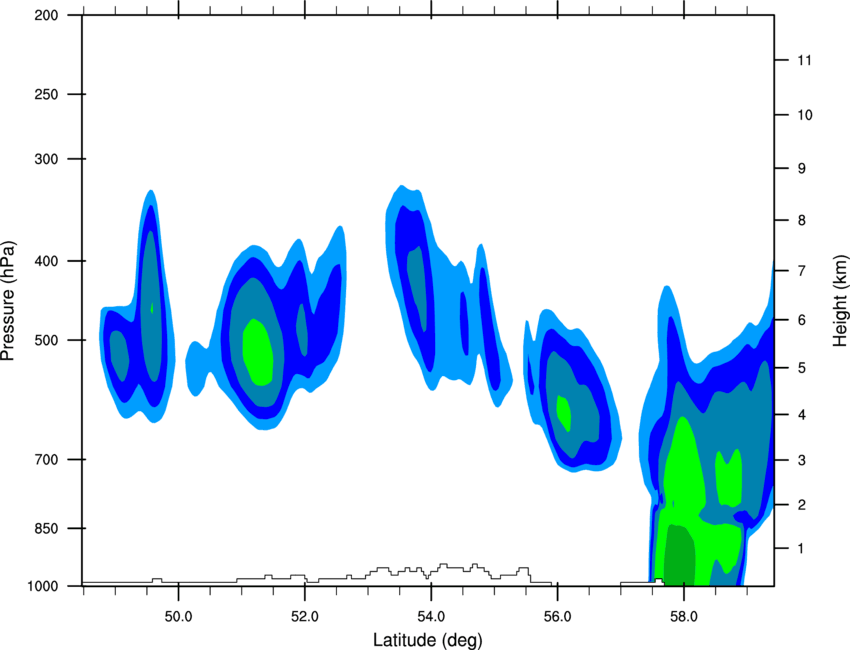
Task: Select the 300 pressure tick label
Action: pos(46,159)
